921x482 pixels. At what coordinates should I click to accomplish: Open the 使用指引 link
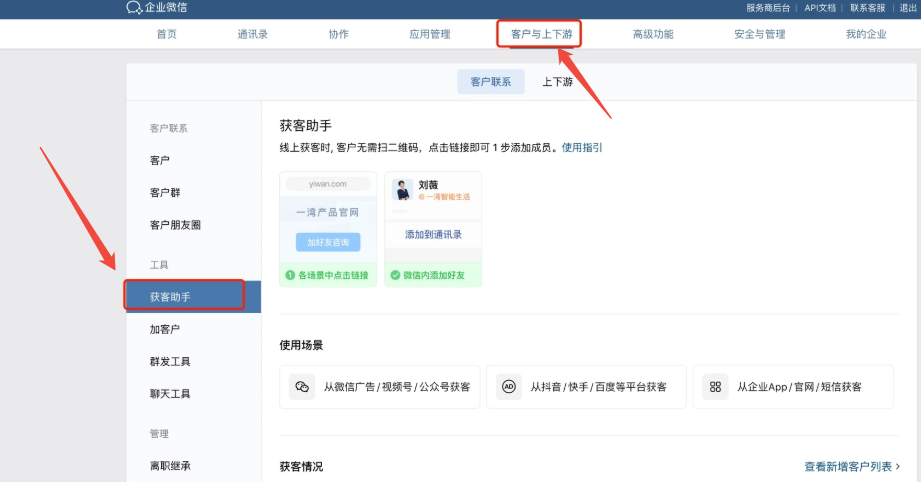[581, 147]
